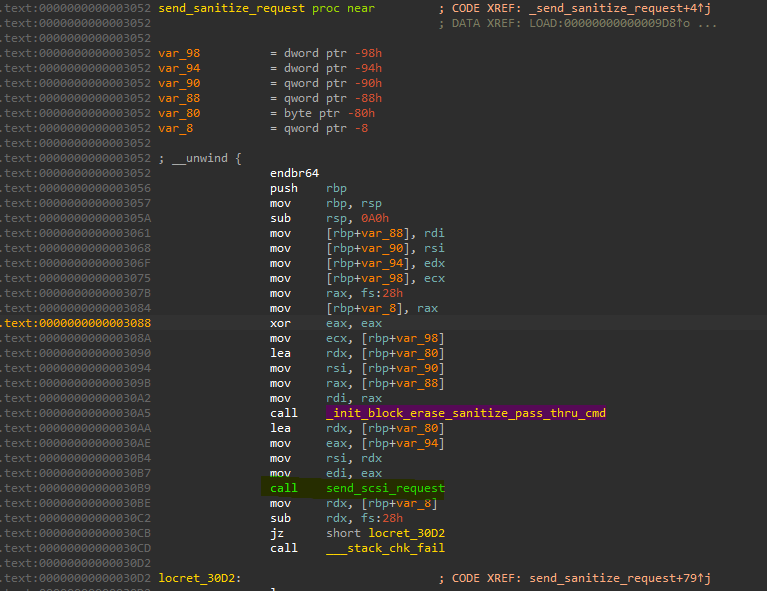The height and width of the screenshot is (591, 767).
Task: Follow jz target locret_30D2
Action: 406,533
